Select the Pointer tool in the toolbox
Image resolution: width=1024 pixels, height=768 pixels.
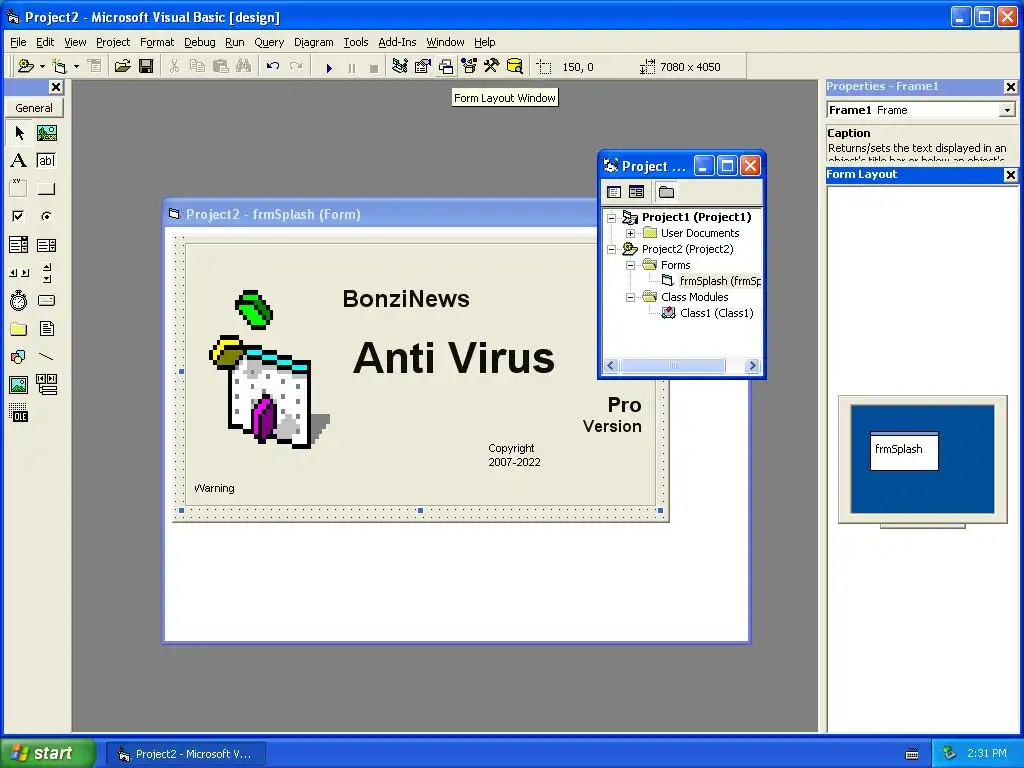19,133
